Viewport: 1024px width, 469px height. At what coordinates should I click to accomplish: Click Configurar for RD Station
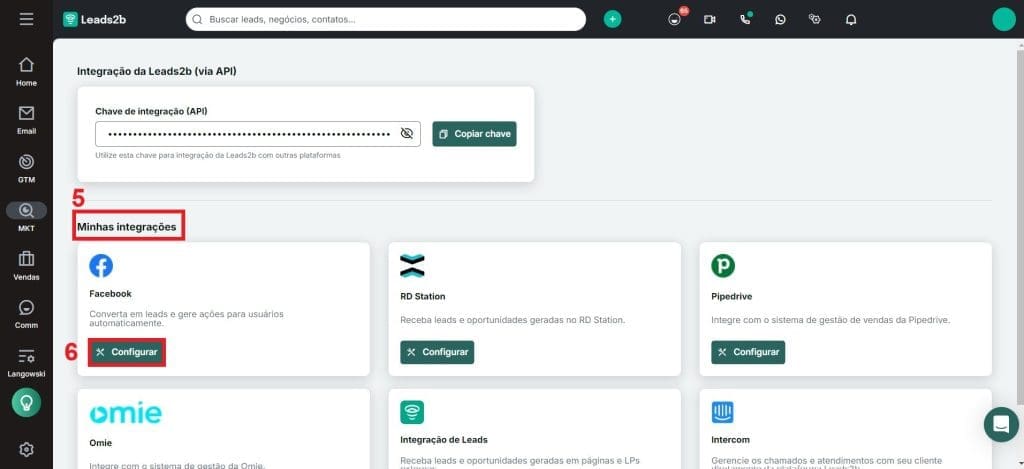pyautogui.click(x=437, y=352)
